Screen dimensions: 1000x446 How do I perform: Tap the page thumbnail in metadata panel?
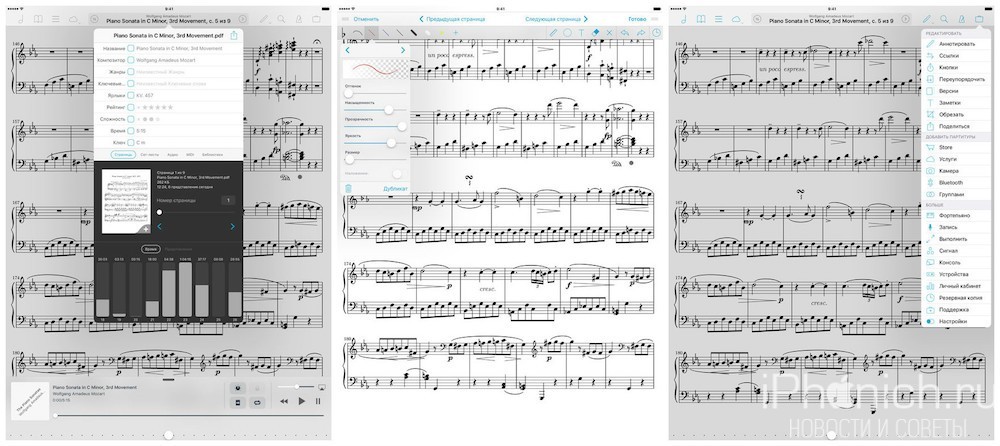[126, 201]
